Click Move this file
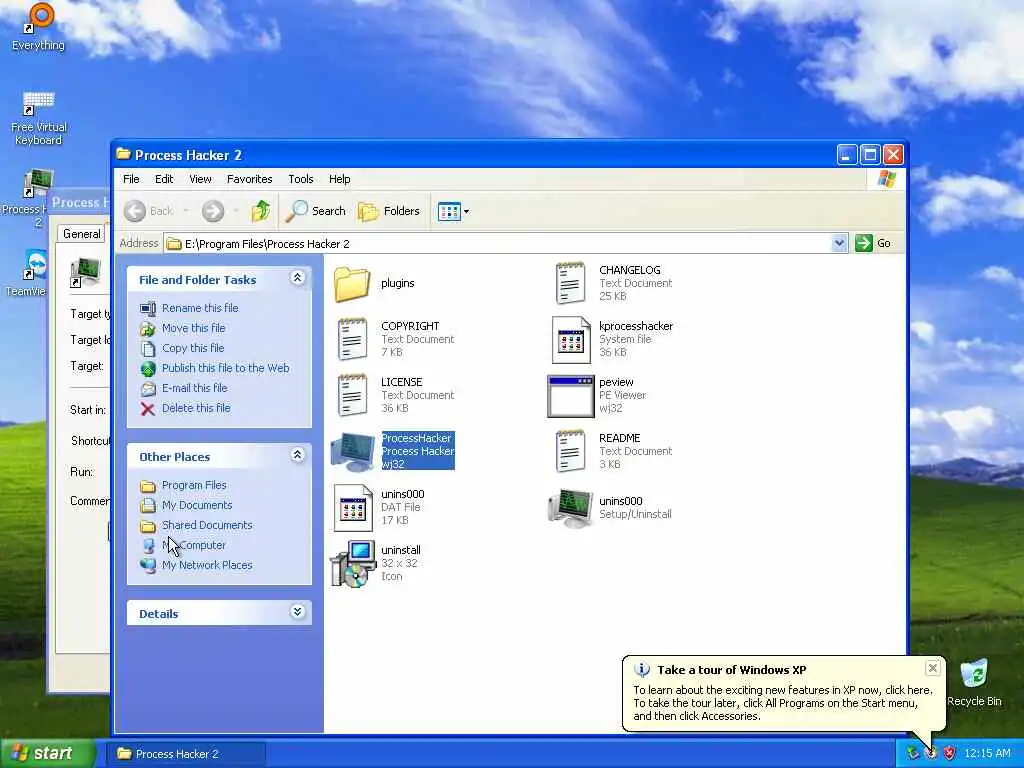1024x768 pixels. (193, 328)
